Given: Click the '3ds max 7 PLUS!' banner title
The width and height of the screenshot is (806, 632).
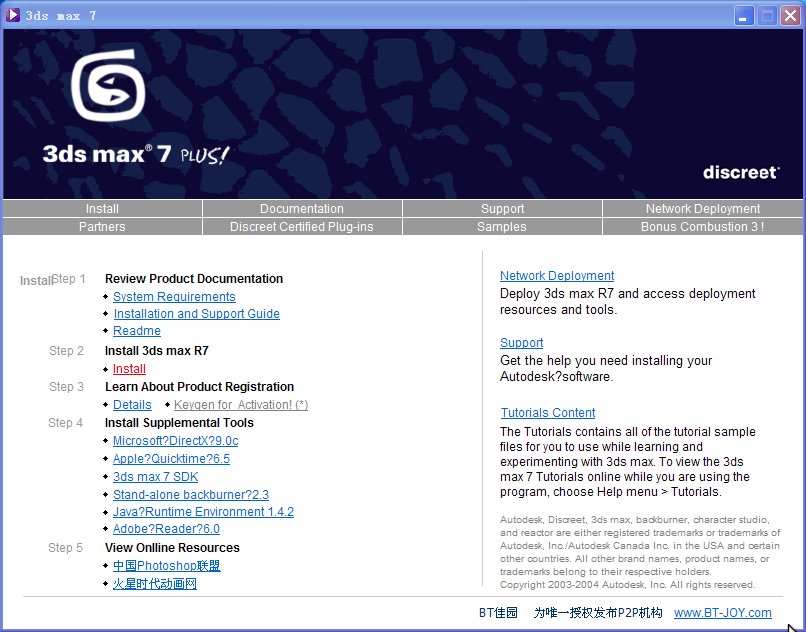Looking at the screenshot, I should 136,154.
